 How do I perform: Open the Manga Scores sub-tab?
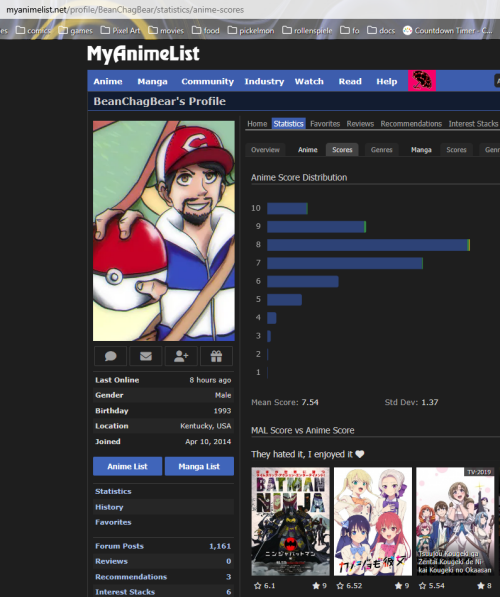[456, 150]
